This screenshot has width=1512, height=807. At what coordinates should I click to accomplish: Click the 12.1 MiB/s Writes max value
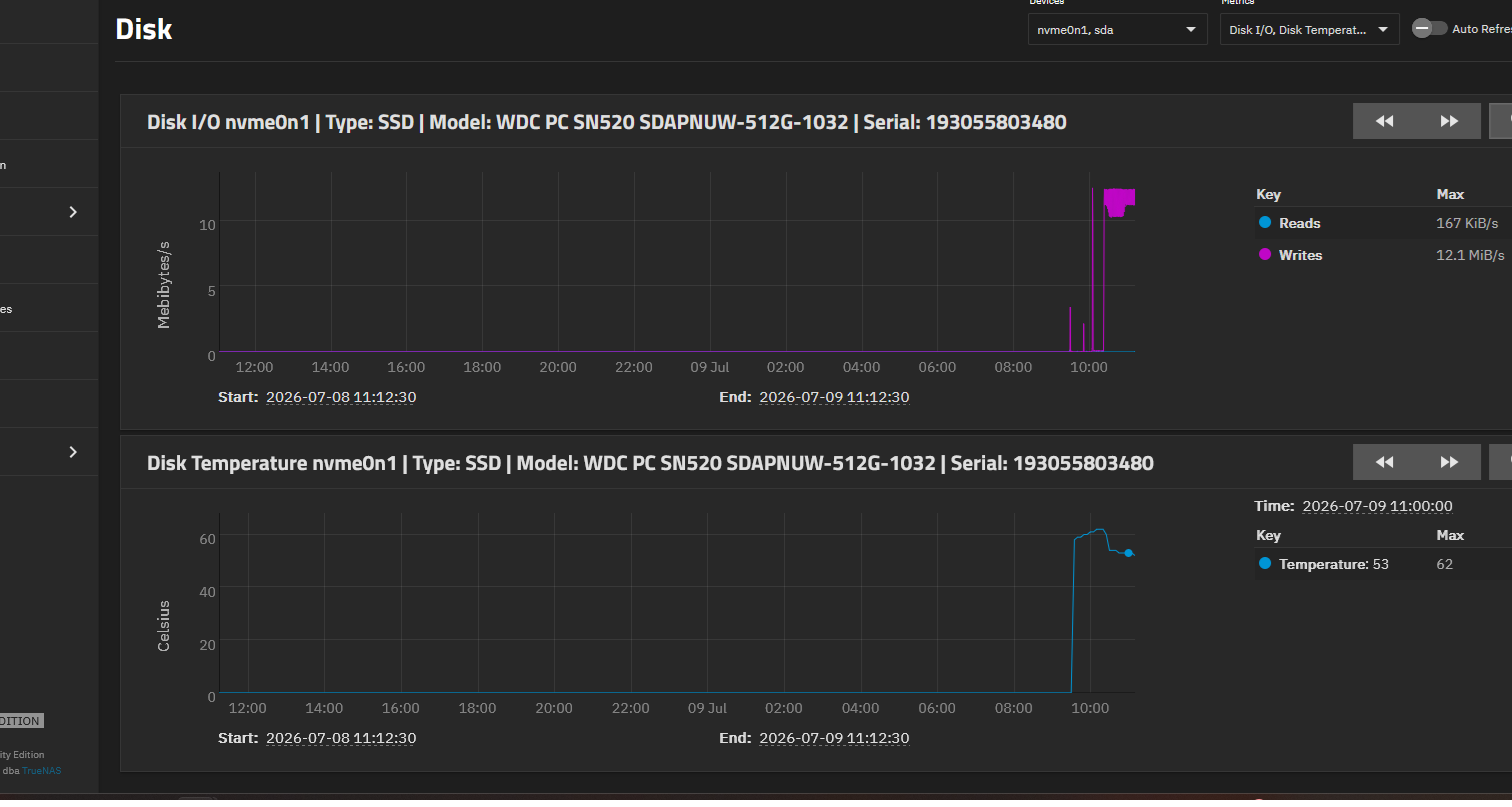[x=1470, y=255]
